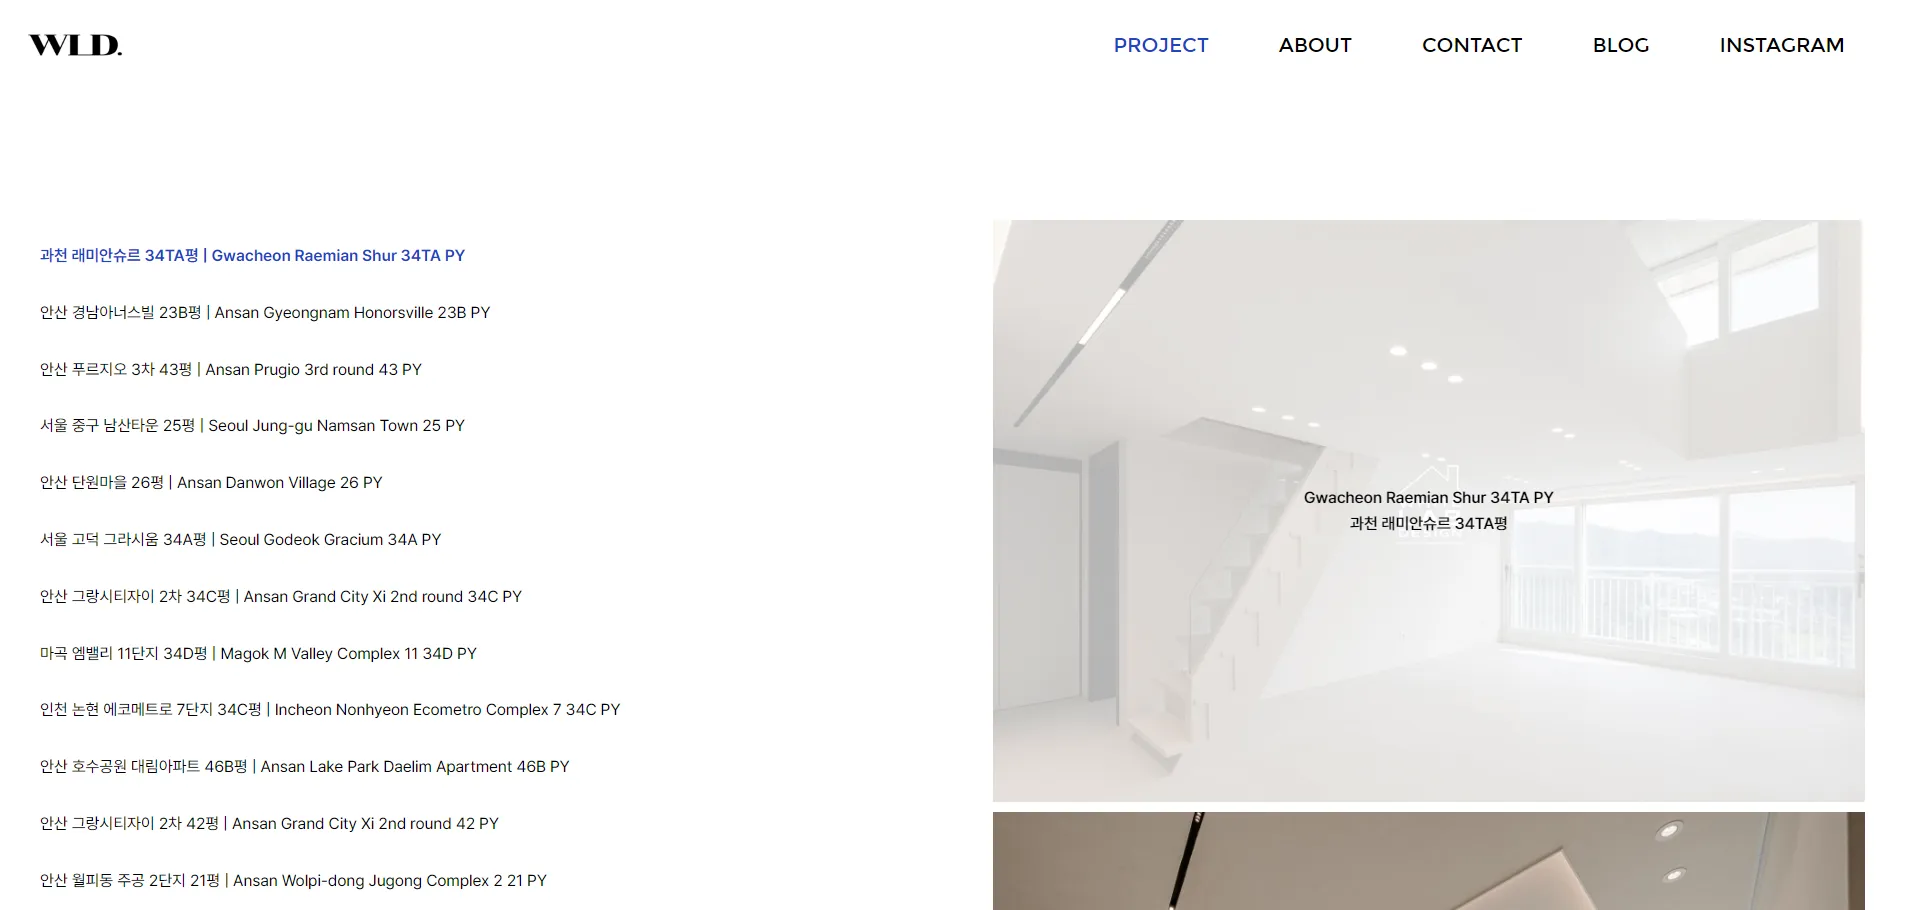Open the second project image thumbnail below
This screenshot has width=1905, height=910.
(1428, 861)
